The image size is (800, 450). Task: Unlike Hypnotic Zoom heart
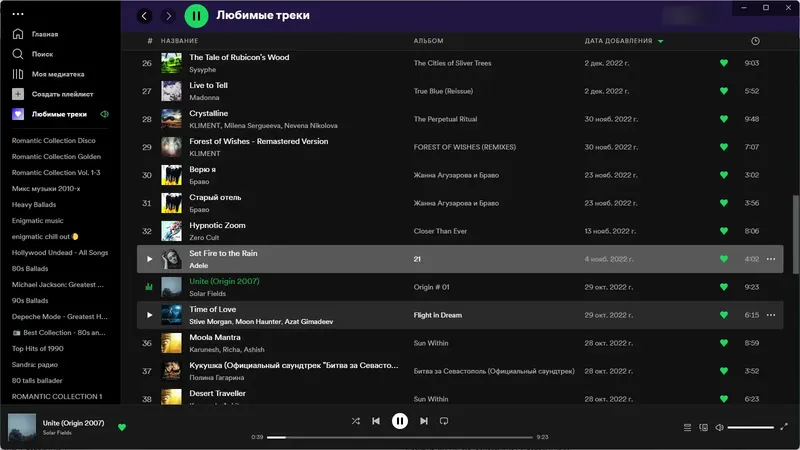click(x=723, y=231)
